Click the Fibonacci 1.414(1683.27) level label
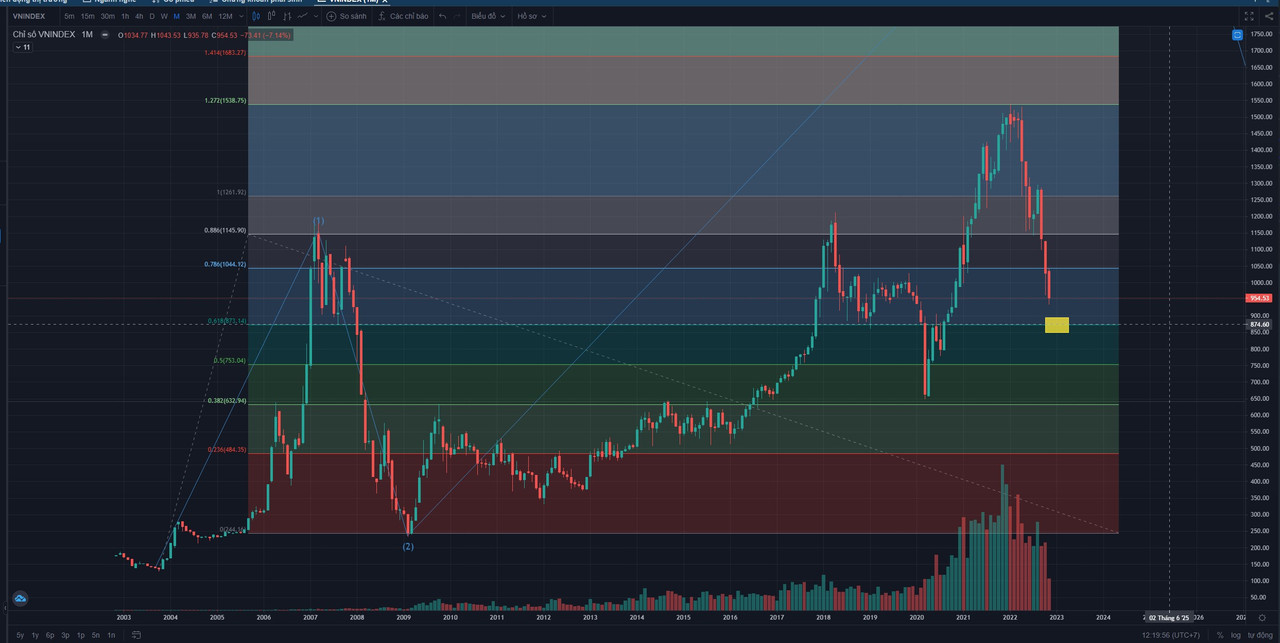This screenshot has height=643, width=1280. [x=225, y=52]
